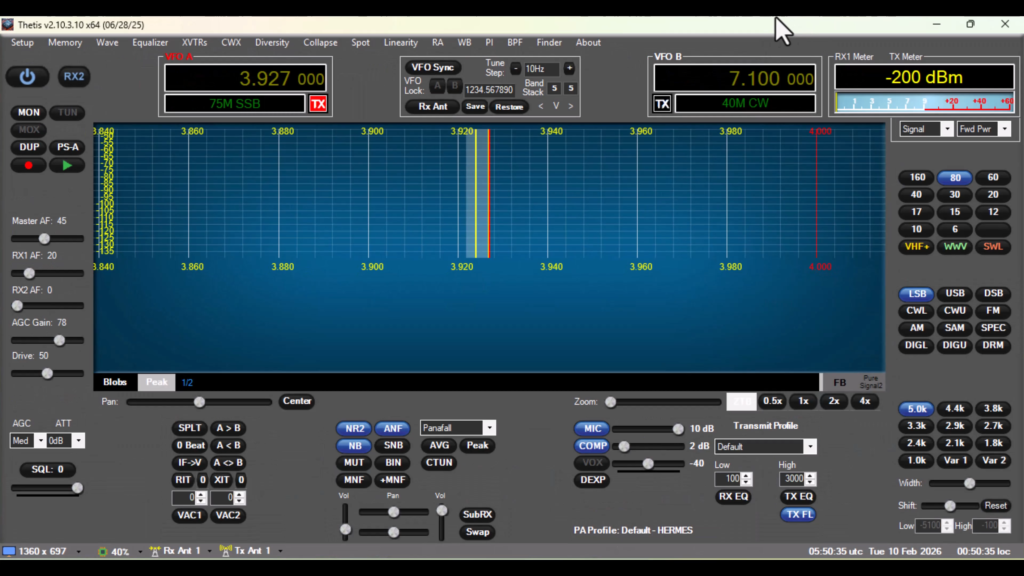Open the Panafall display mode dropdown

489,428
